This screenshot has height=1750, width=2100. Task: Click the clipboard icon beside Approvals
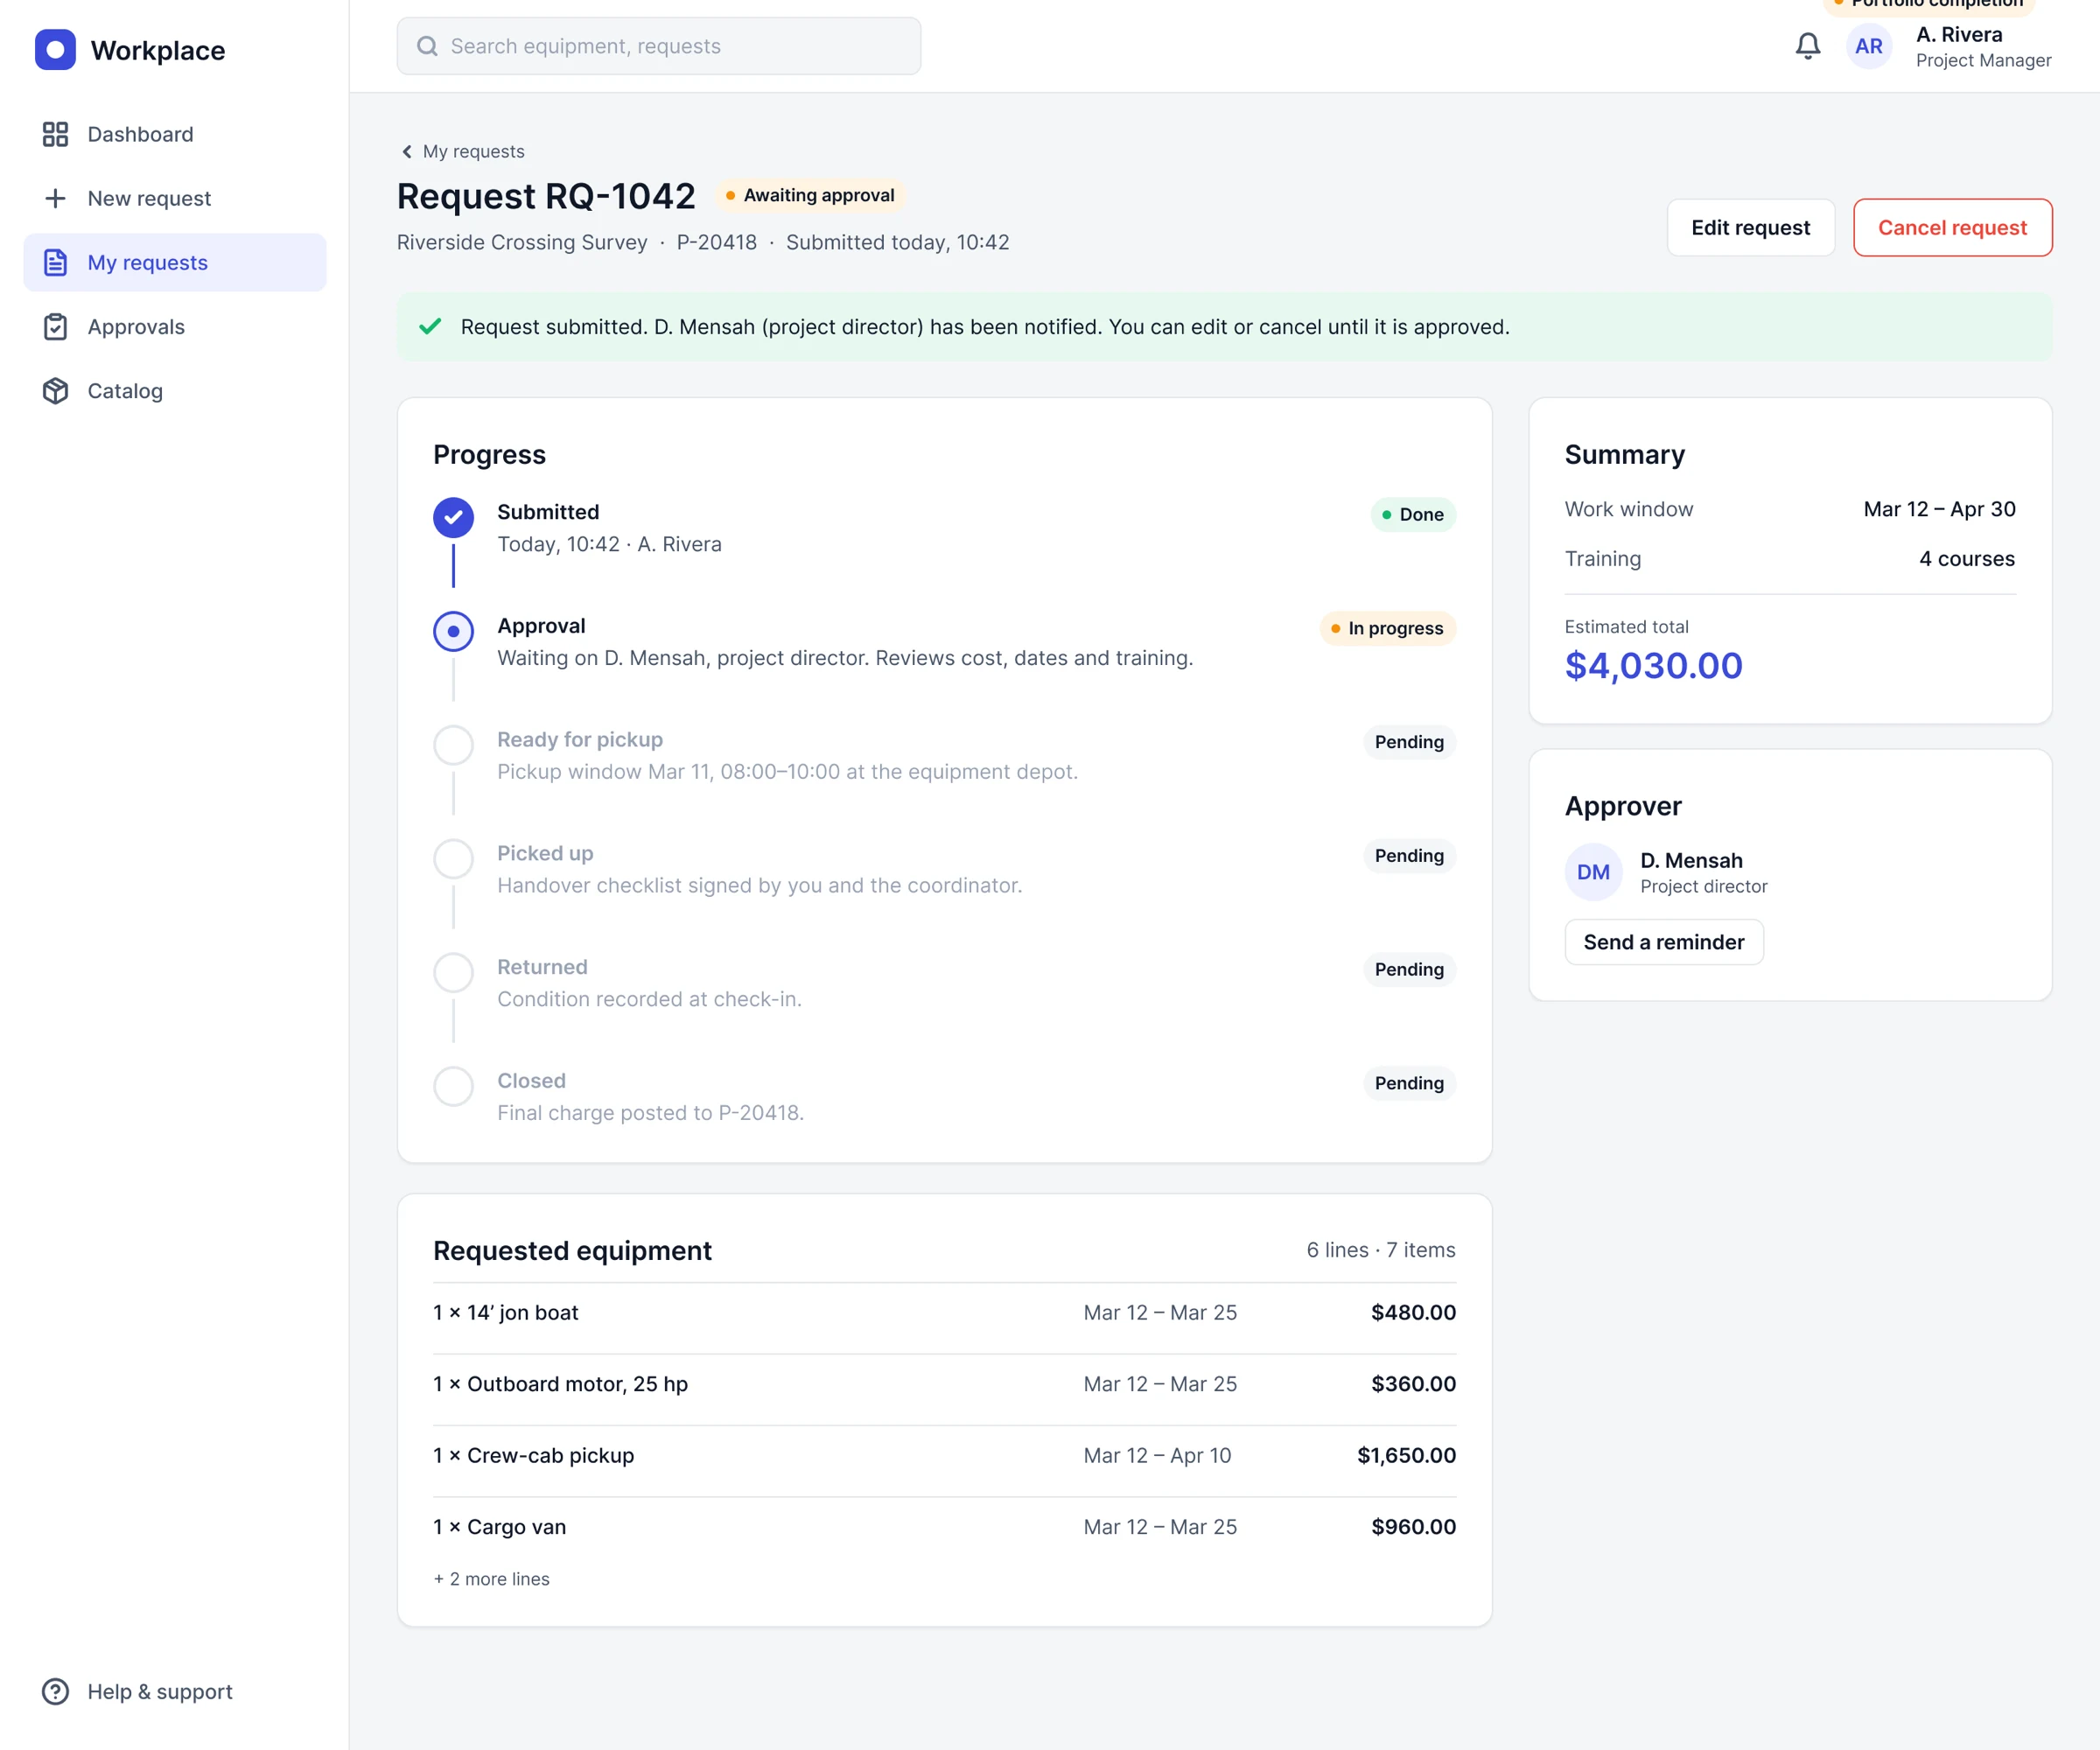[x=55, y=327]
